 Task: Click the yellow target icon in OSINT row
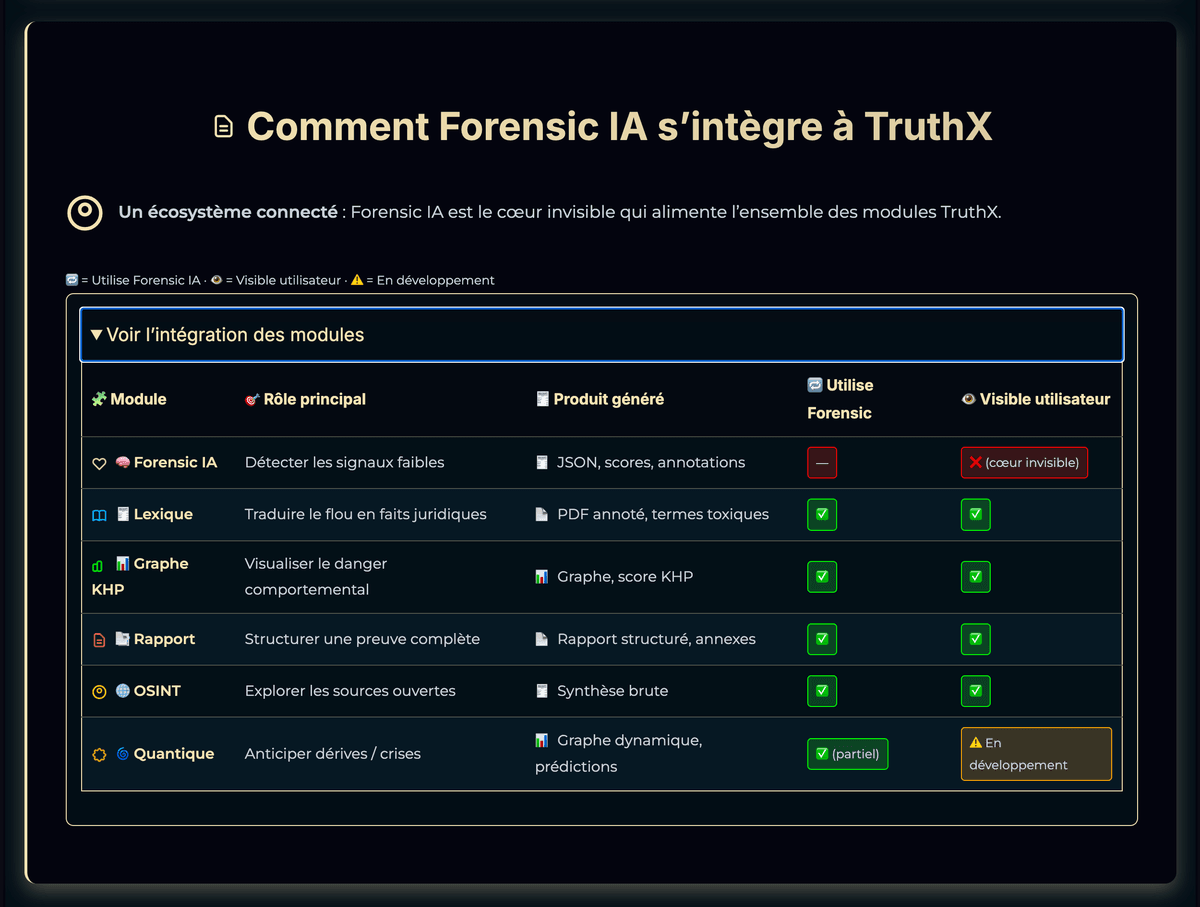(99, 692)
